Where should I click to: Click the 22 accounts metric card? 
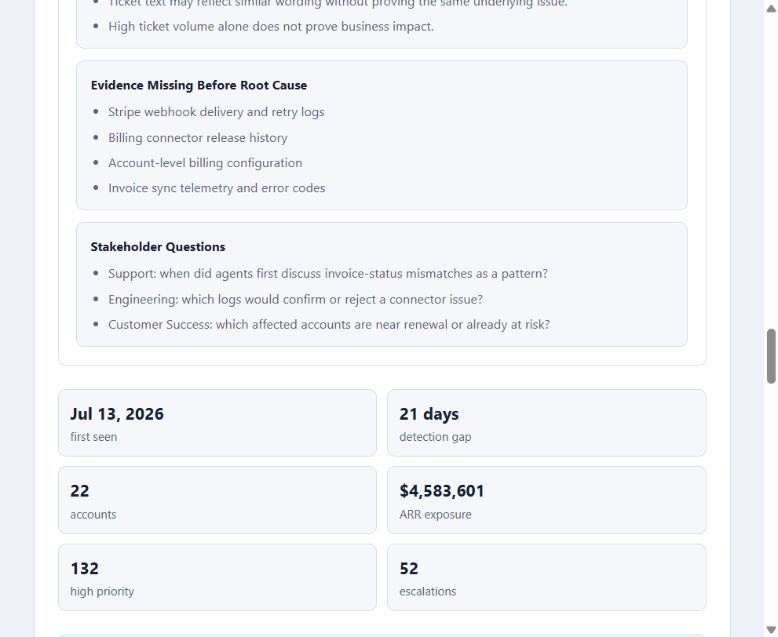pyautogui.click(x=217, y=500)
